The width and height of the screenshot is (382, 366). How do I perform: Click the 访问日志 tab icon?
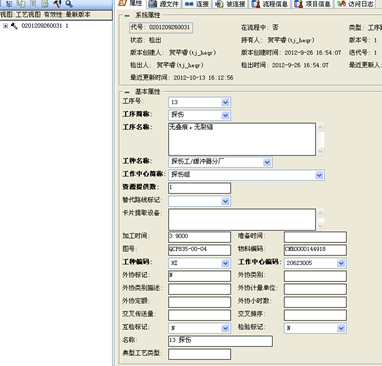pyautogui.click(x=341, y=4)
